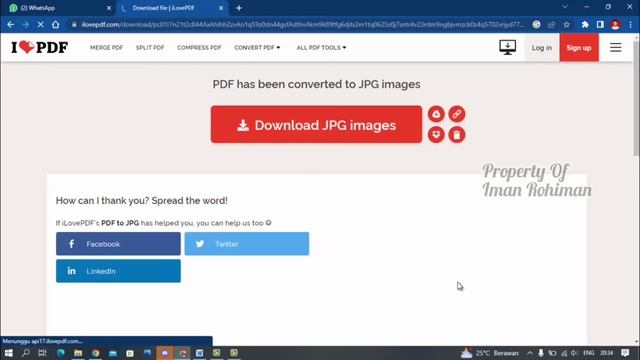Expand the ALL PDF TOOLS dropdown
640x360 pixels.
click(x=321, y=48)
